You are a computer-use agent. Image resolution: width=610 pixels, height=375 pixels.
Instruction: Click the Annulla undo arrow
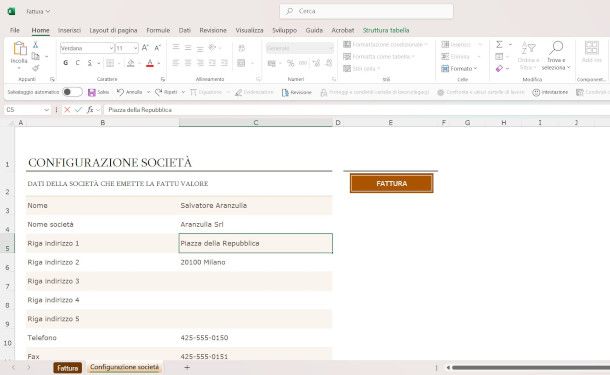(x=120, y=92)
